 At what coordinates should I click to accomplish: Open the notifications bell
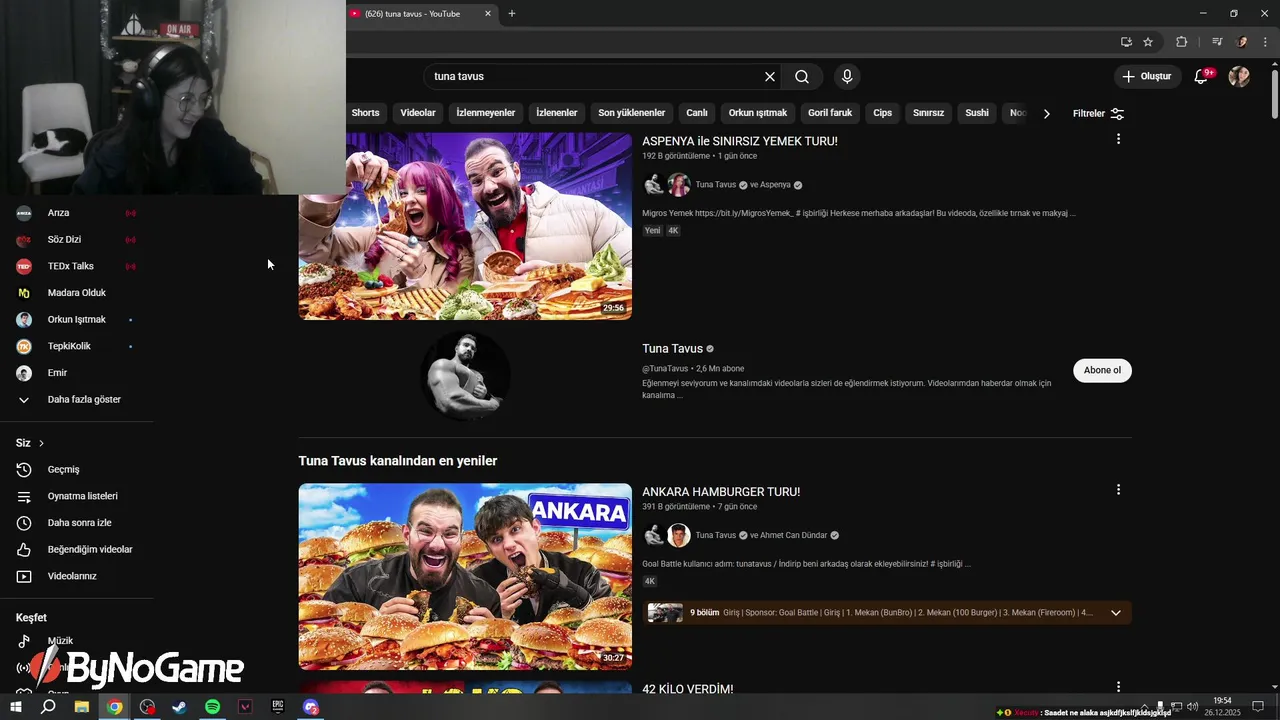click(1202, 77)
